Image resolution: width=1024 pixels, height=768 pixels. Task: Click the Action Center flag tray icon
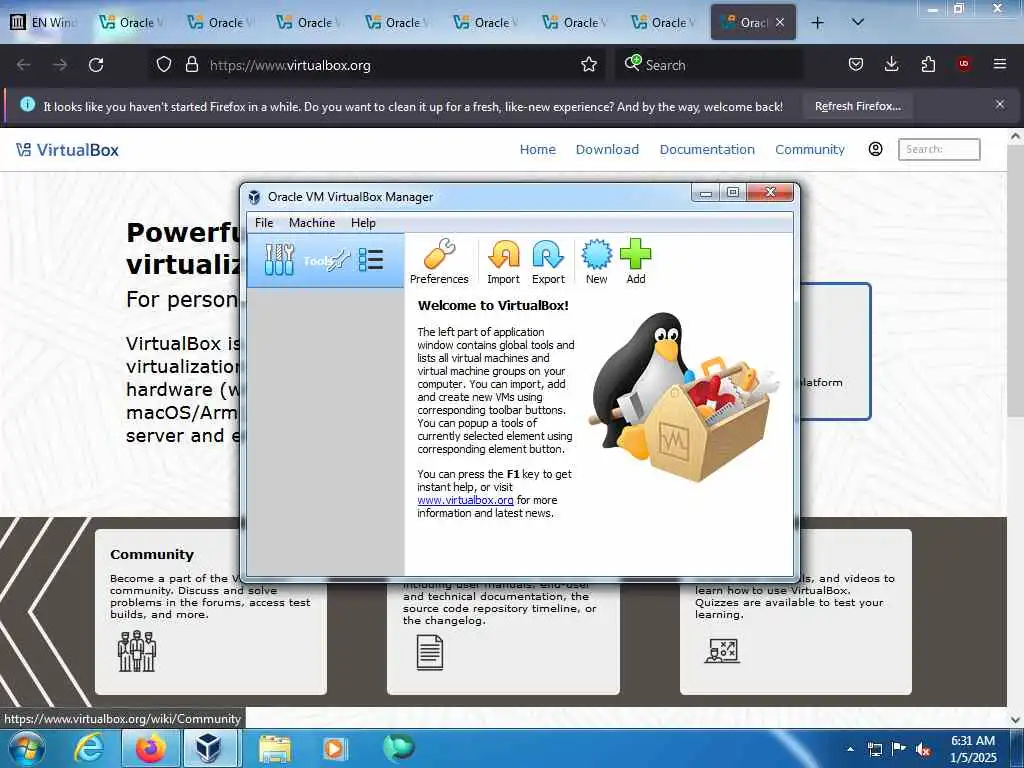point(899,749)
